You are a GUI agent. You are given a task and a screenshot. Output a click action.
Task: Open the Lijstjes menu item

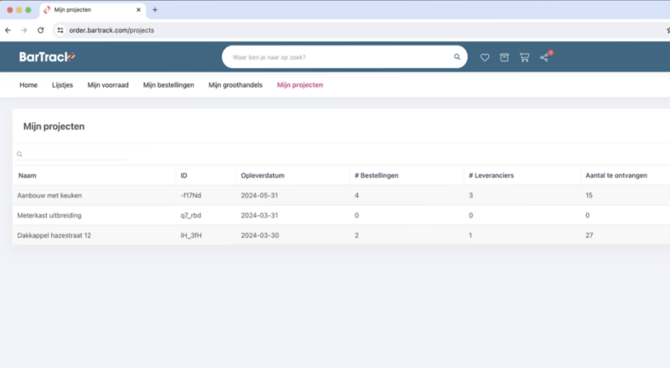pos(62,85)
